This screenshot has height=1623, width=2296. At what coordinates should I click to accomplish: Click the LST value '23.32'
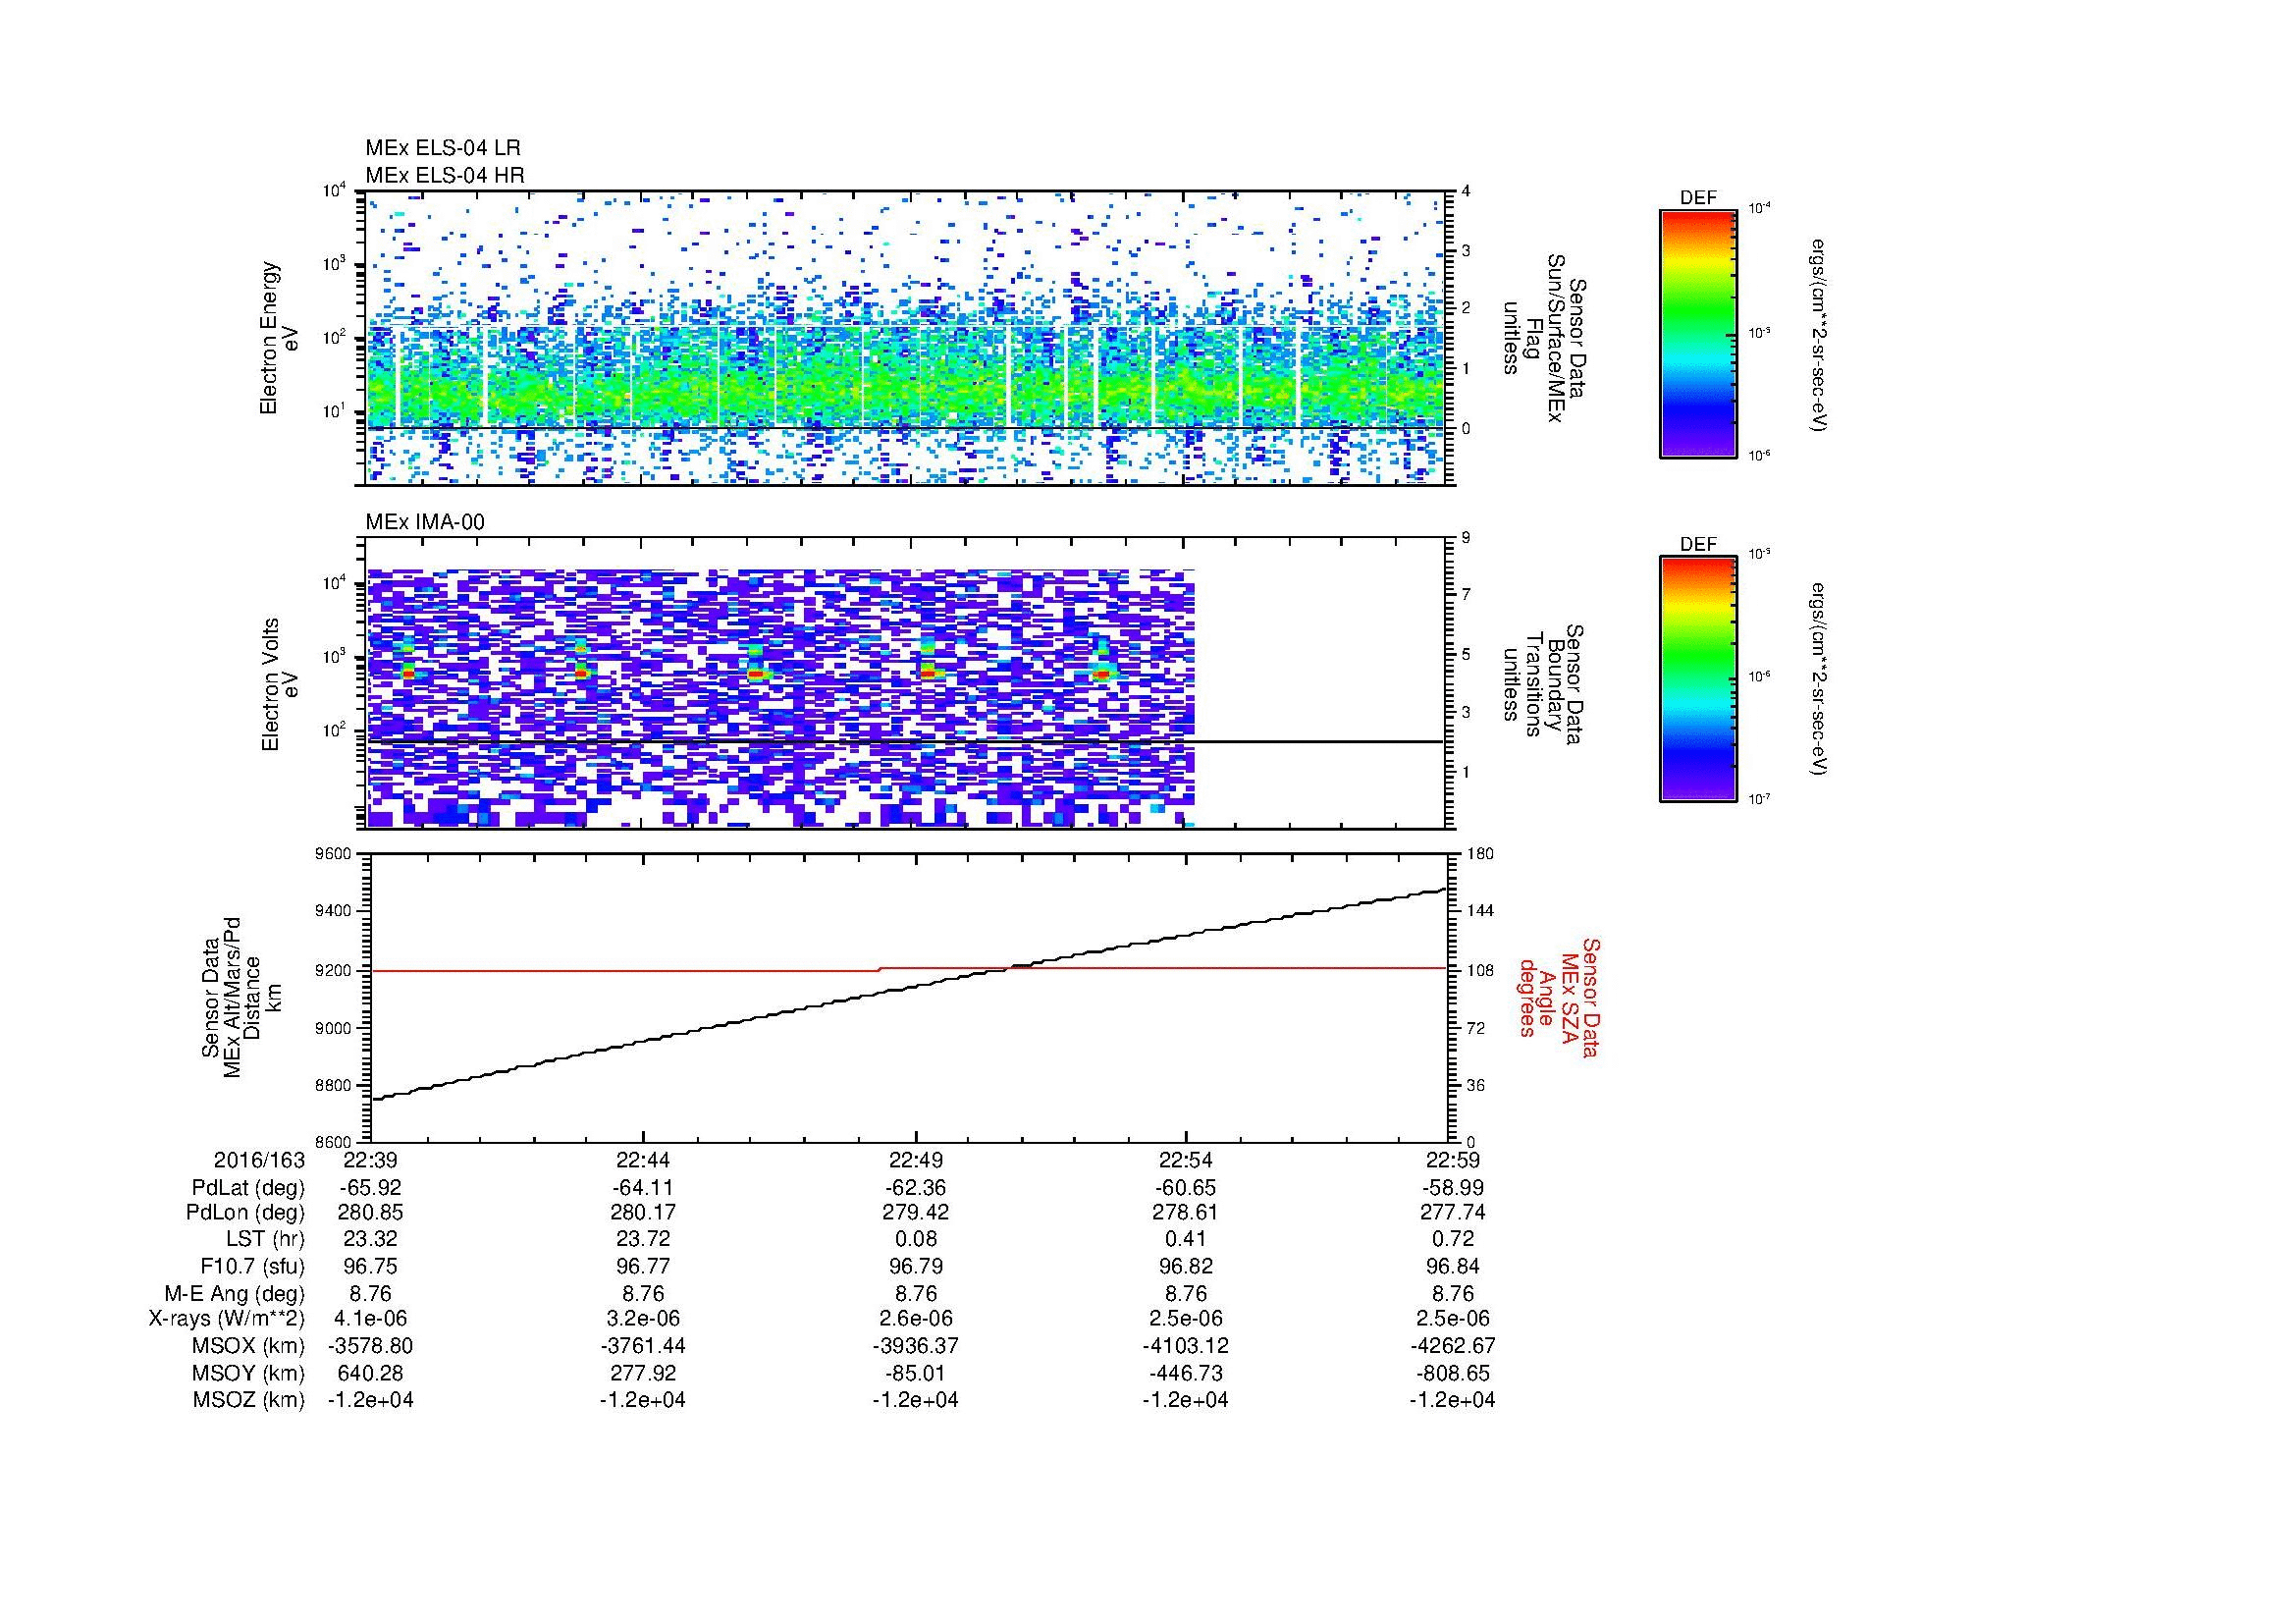pyautogui.click(x=370, y=1239)
